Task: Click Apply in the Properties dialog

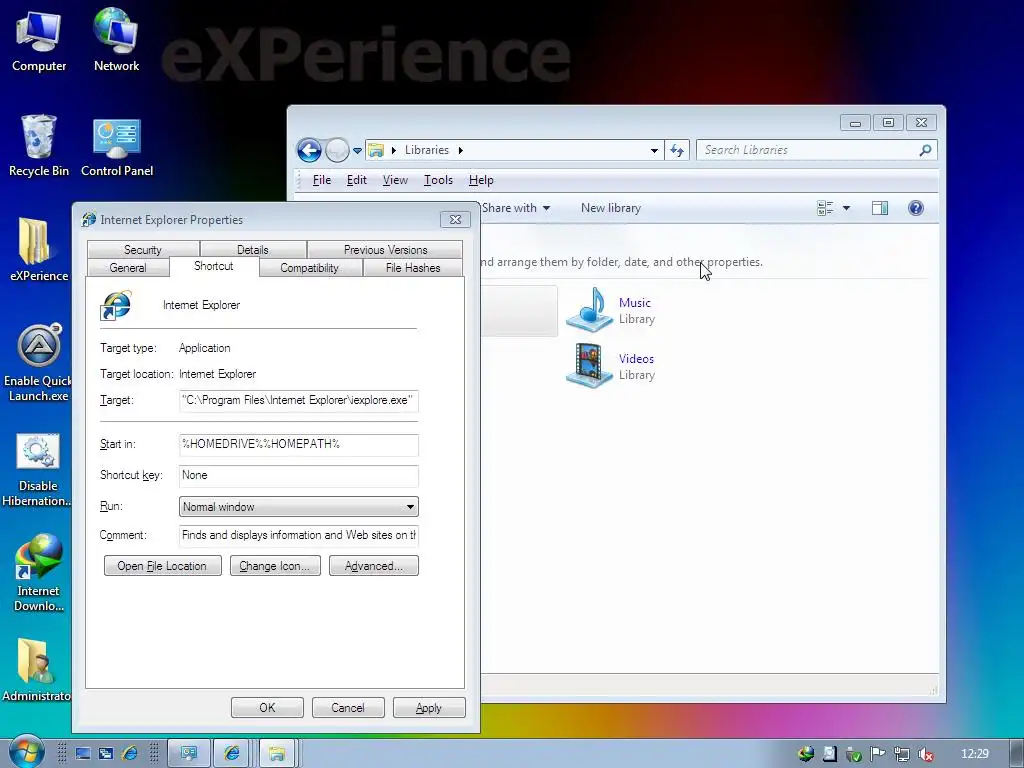Action: [429, 707]
